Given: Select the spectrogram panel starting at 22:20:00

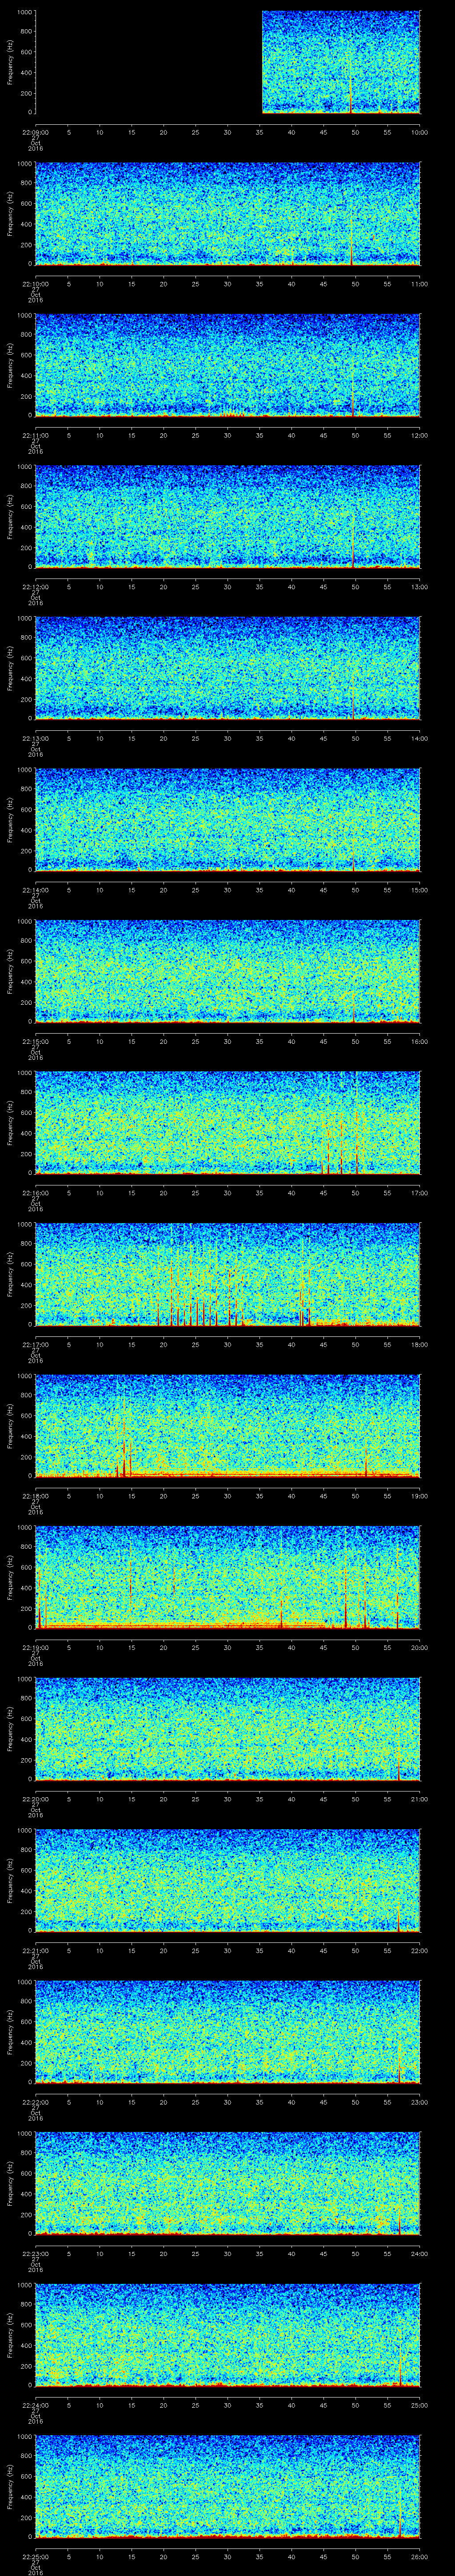Looking at the screenshot, I should (x=228, y=1729).
